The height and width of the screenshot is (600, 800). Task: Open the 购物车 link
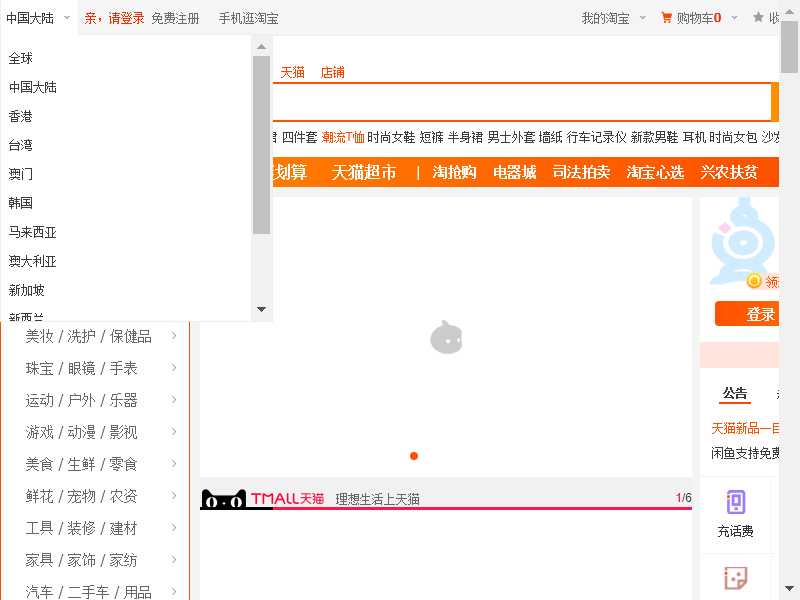[x=698, y=18]
